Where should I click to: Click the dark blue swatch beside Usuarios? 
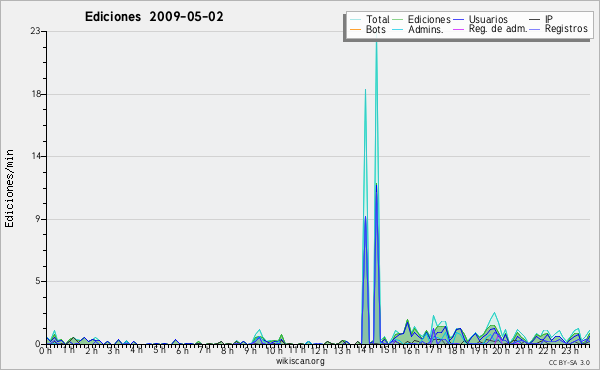[458, 20]
